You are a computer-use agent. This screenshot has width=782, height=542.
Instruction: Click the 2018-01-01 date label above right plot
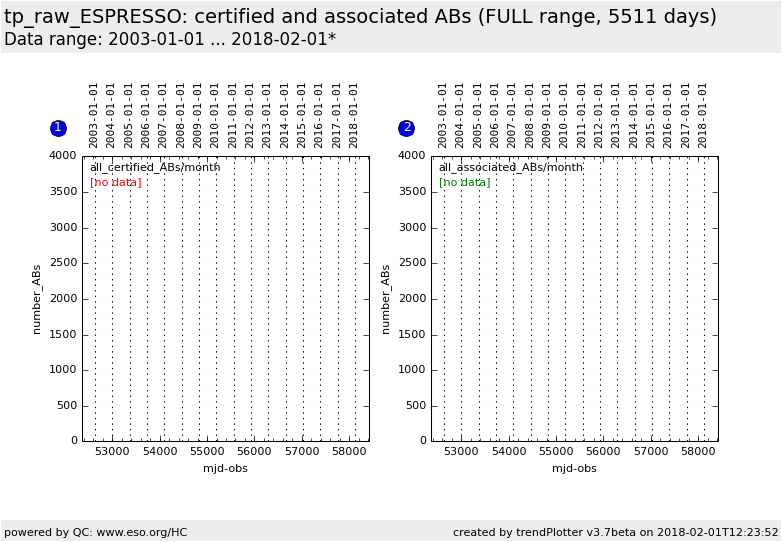pos(703,115)
